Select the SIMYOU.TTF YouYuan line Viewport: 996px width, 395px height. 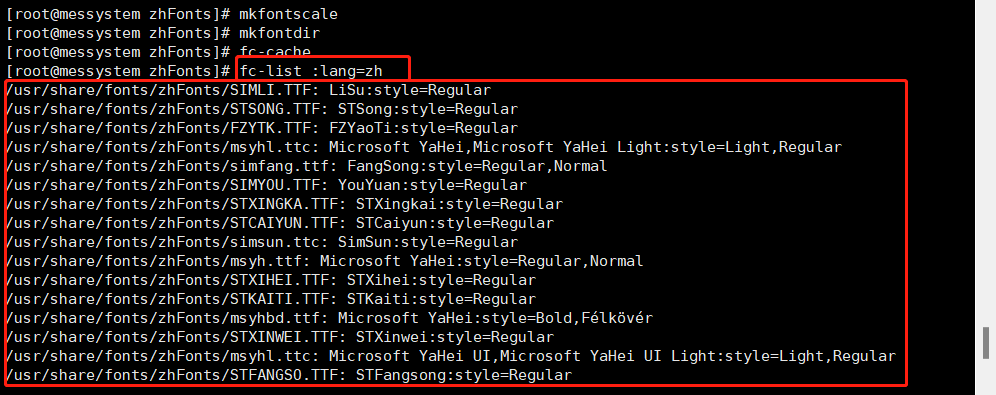pyautogui.click(x=266, y=185)
